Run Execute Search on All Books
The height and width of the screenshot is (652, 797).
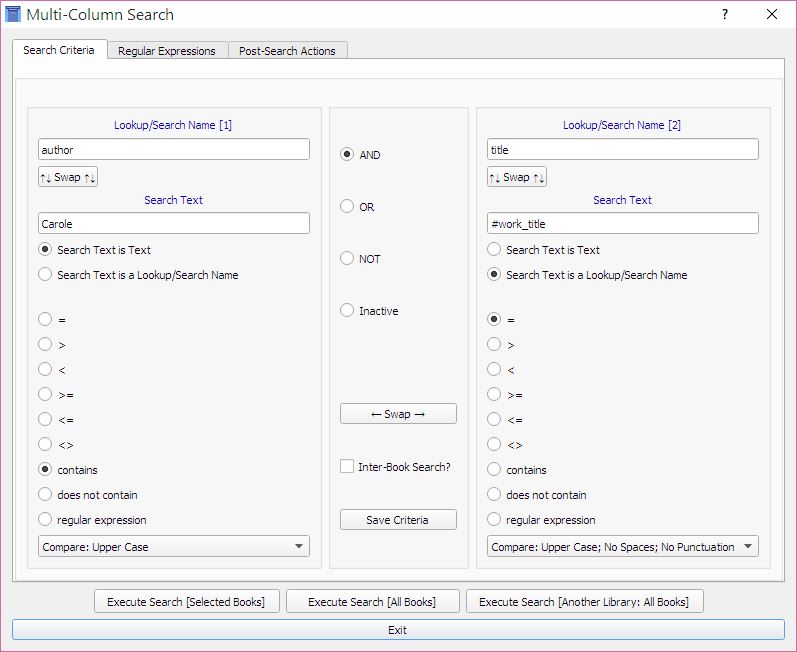click(374, 602)
